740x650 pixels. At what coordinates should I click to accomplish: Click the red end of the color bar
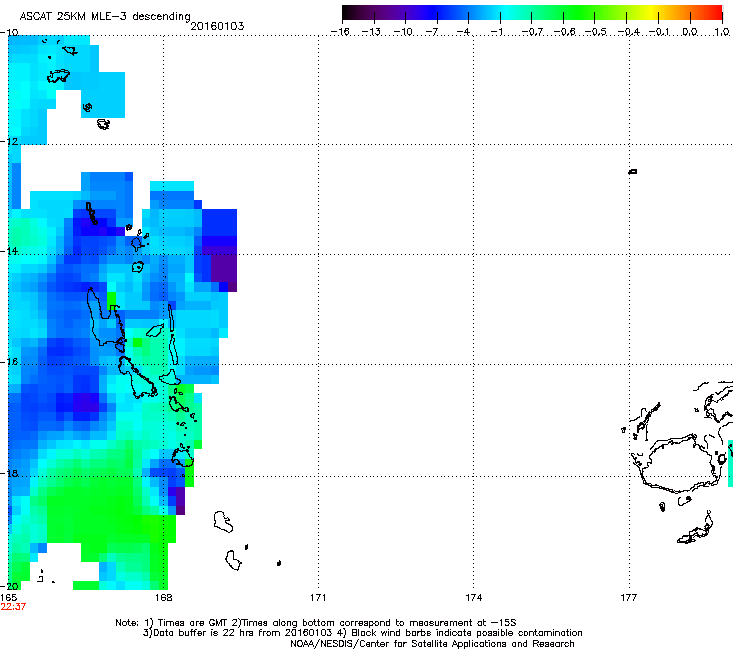point(716,13)
